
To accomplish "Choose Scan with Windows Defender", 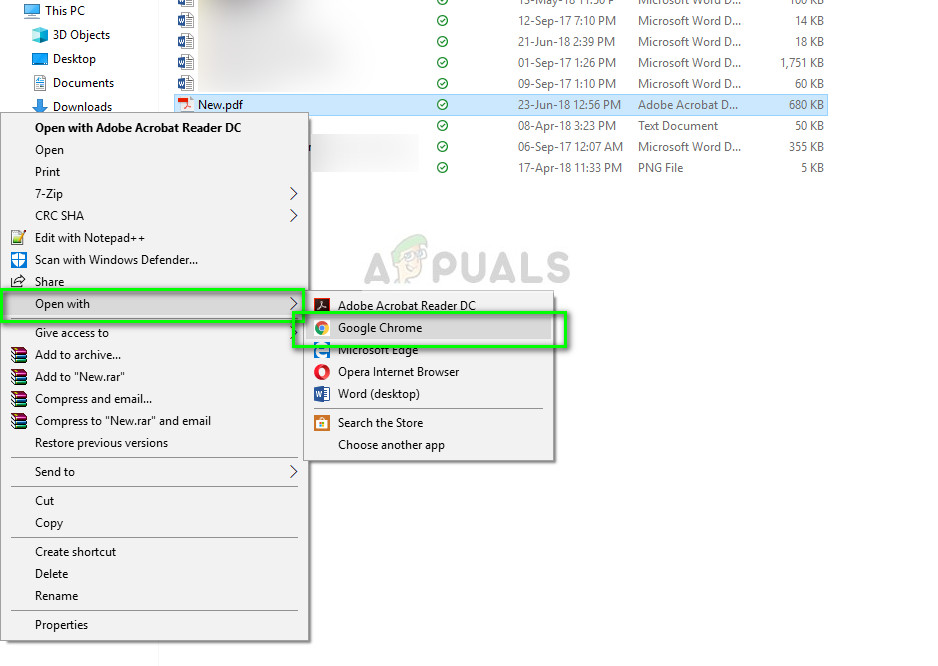I will coord(116,260).
